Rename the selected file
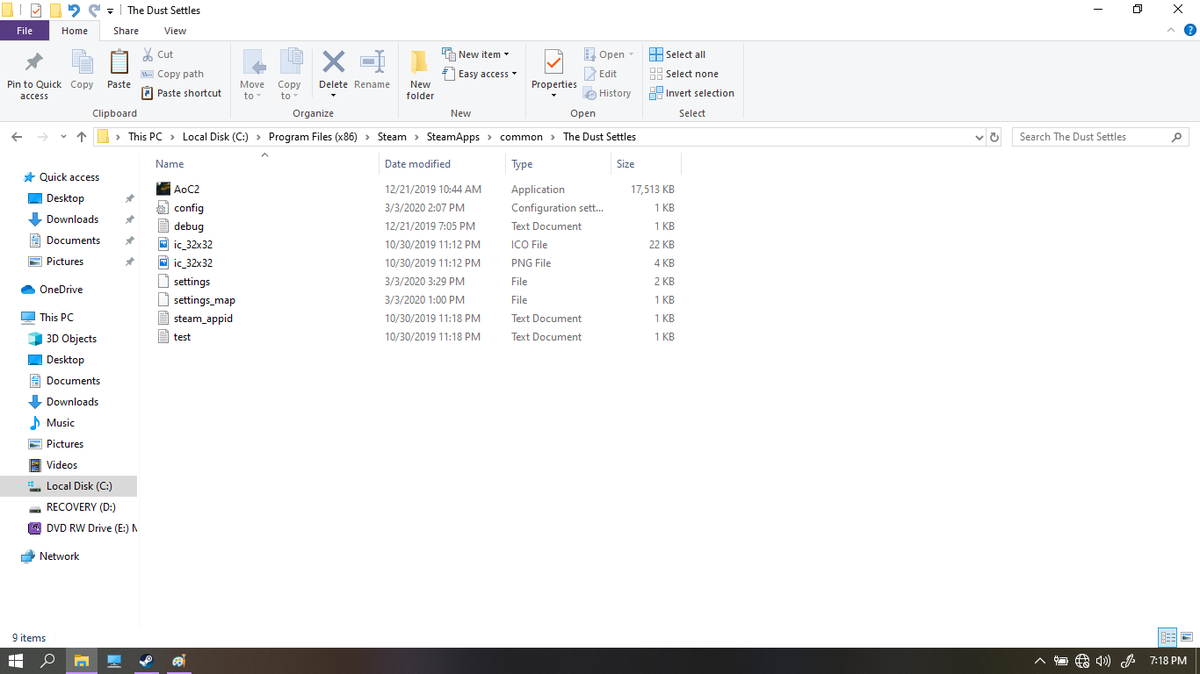1200x674 pixels. (372, 71)
